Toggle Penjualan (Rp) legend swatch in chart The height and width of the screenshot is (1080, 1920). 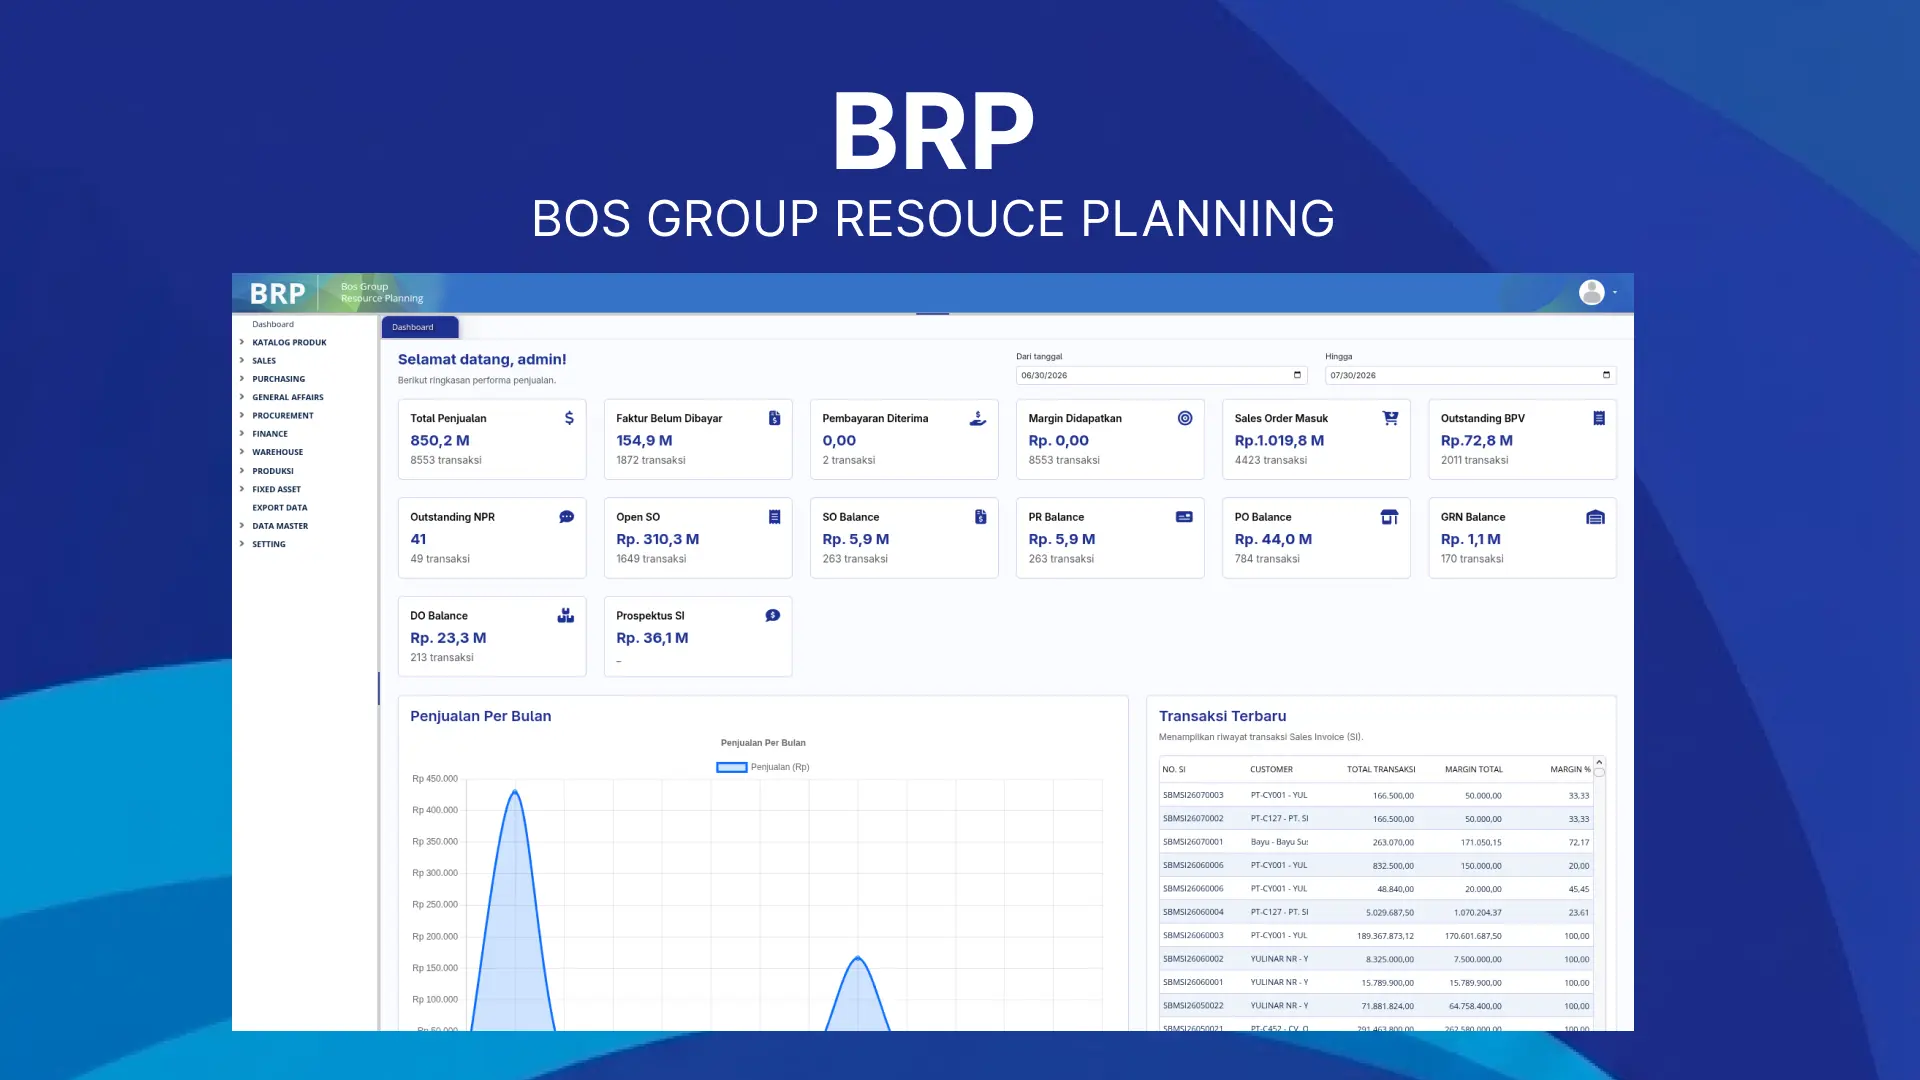[x=732, y=767]
